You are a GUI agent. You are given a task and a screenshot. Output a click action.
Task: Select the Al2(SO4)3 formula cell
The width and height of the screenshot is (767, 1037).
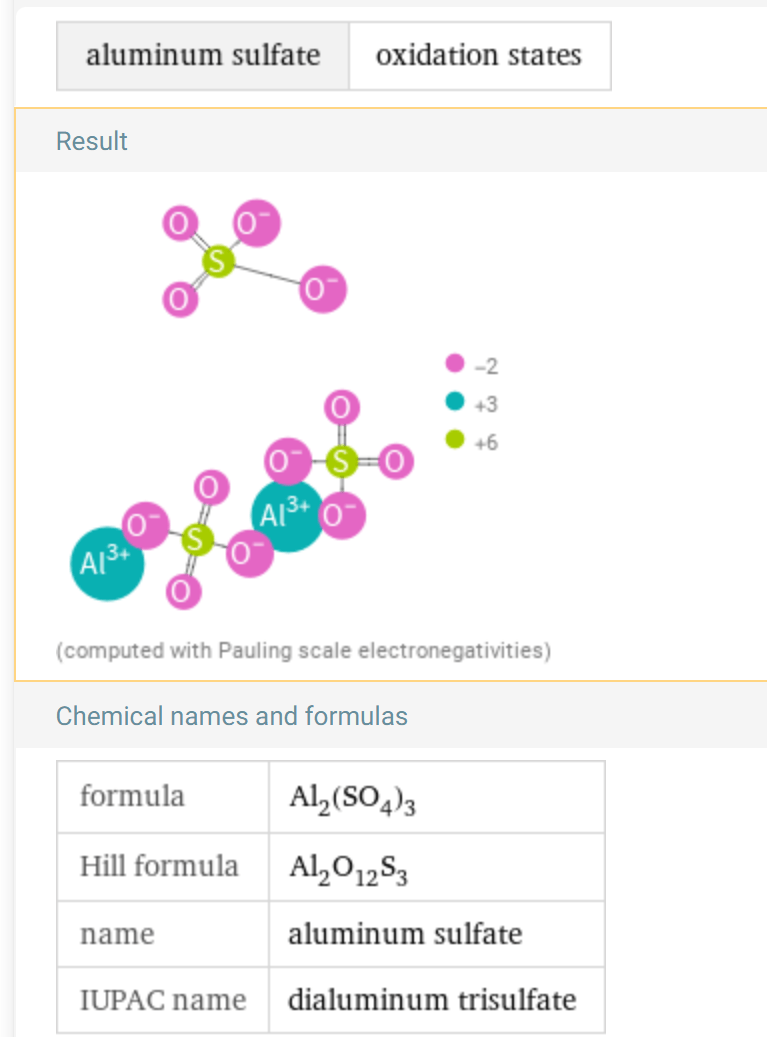coord(436,797)
